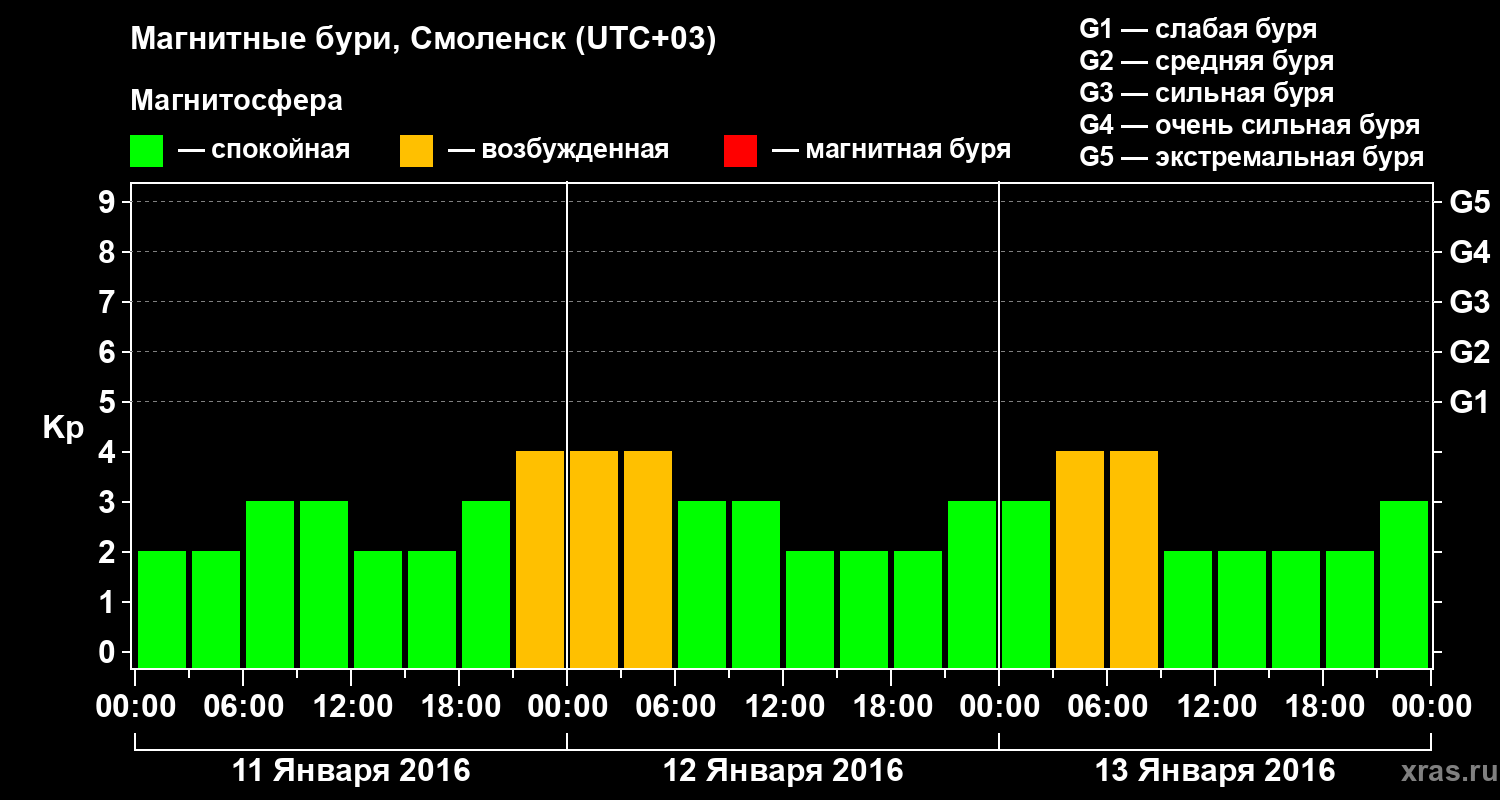The width and height of the screenshot is (1500, 800).
Task: Click the 21:00–00:00 green bar on 12 Января
Action: [x=972, y=584]
